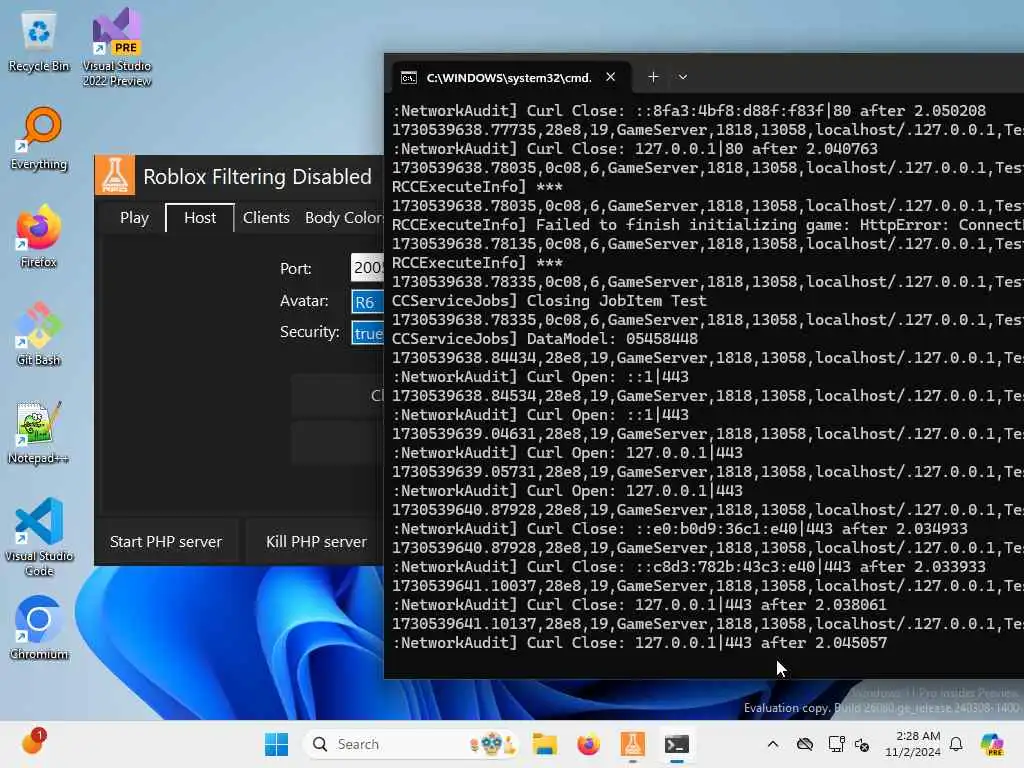Click the muted volume tray icon
The image size is (1024, 768).
(862, 744)
